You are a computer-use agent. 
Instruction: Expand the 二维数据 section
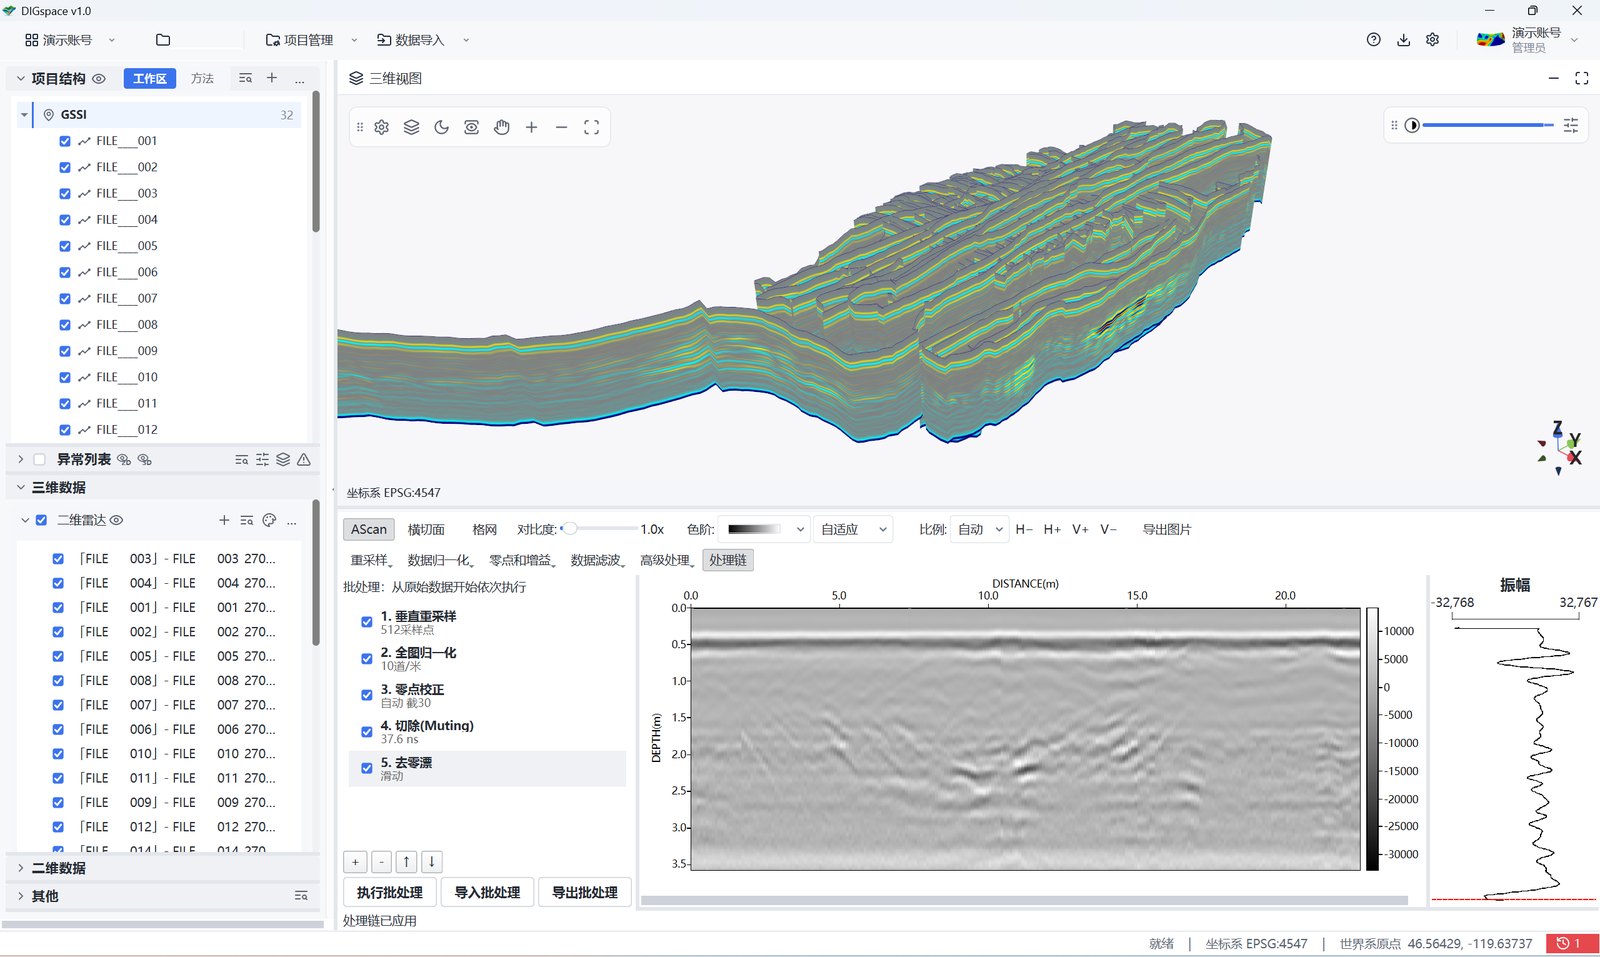coord(58,868)
